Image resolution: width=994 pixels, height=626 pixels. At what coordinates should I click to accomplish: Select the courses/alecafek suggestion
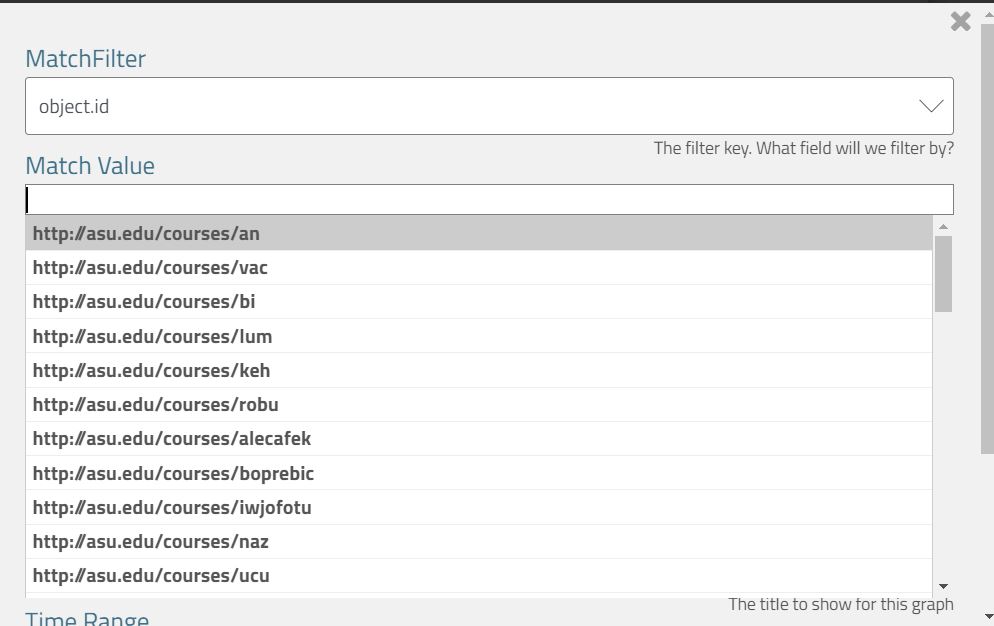pyautogui.click(x=171, y=438)
